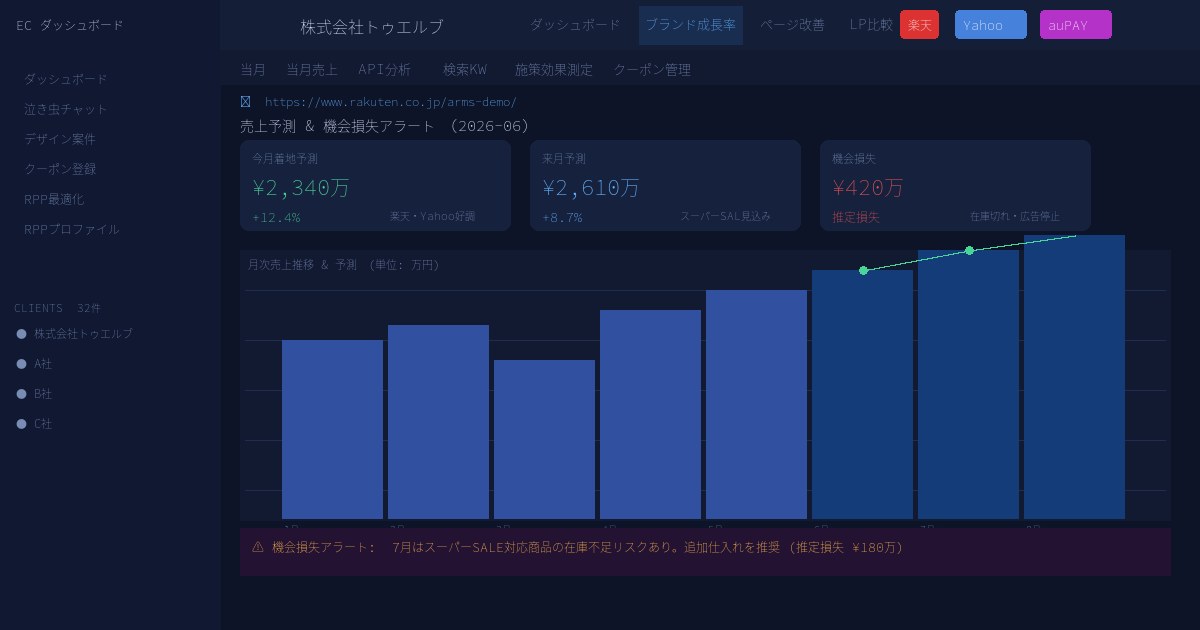
Task: Switch to 施策効果測定 sub-tab
Action: [554, 70]
